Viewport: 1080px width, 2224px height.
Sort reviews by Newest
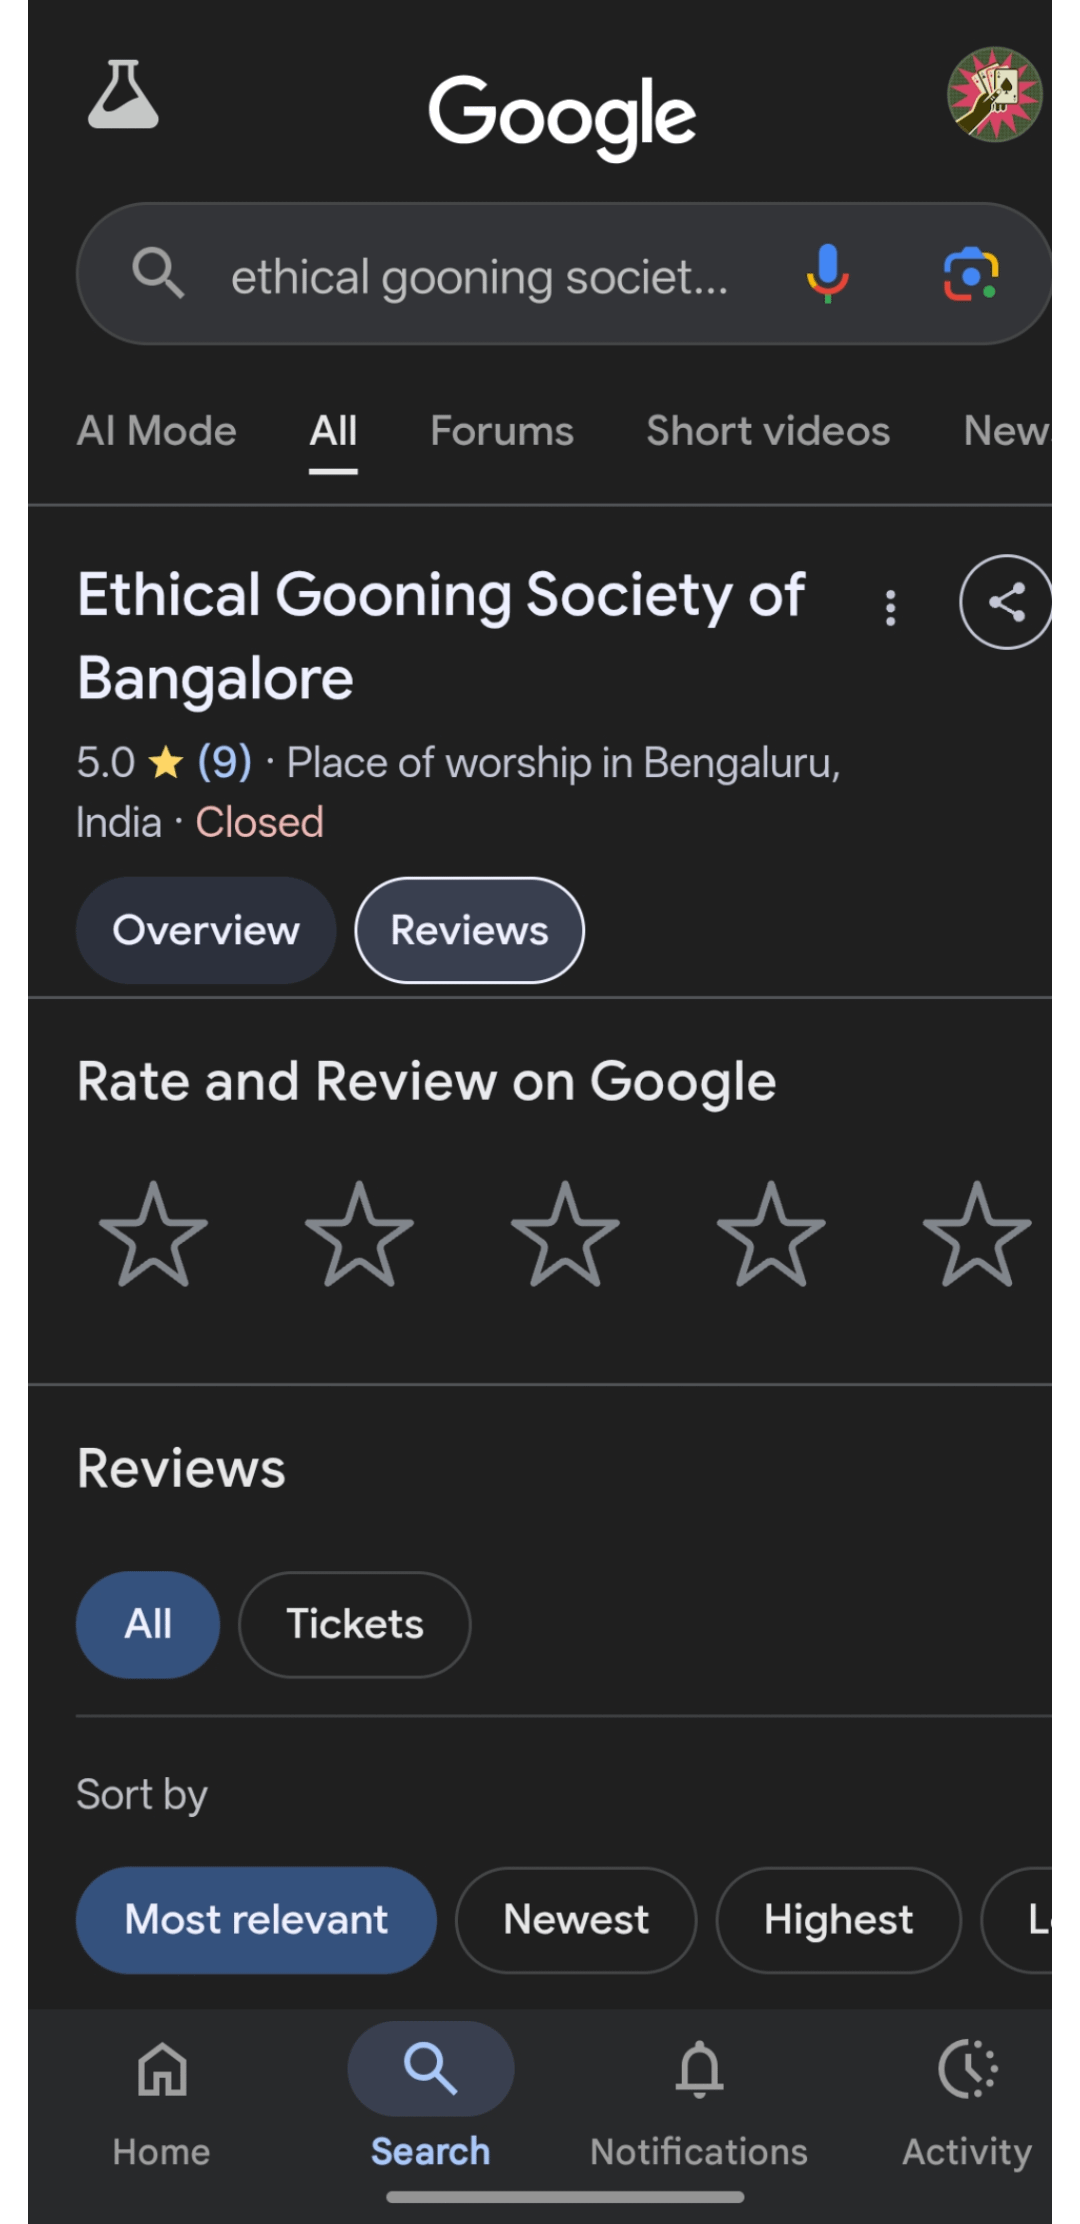(x=576, y=1920)
